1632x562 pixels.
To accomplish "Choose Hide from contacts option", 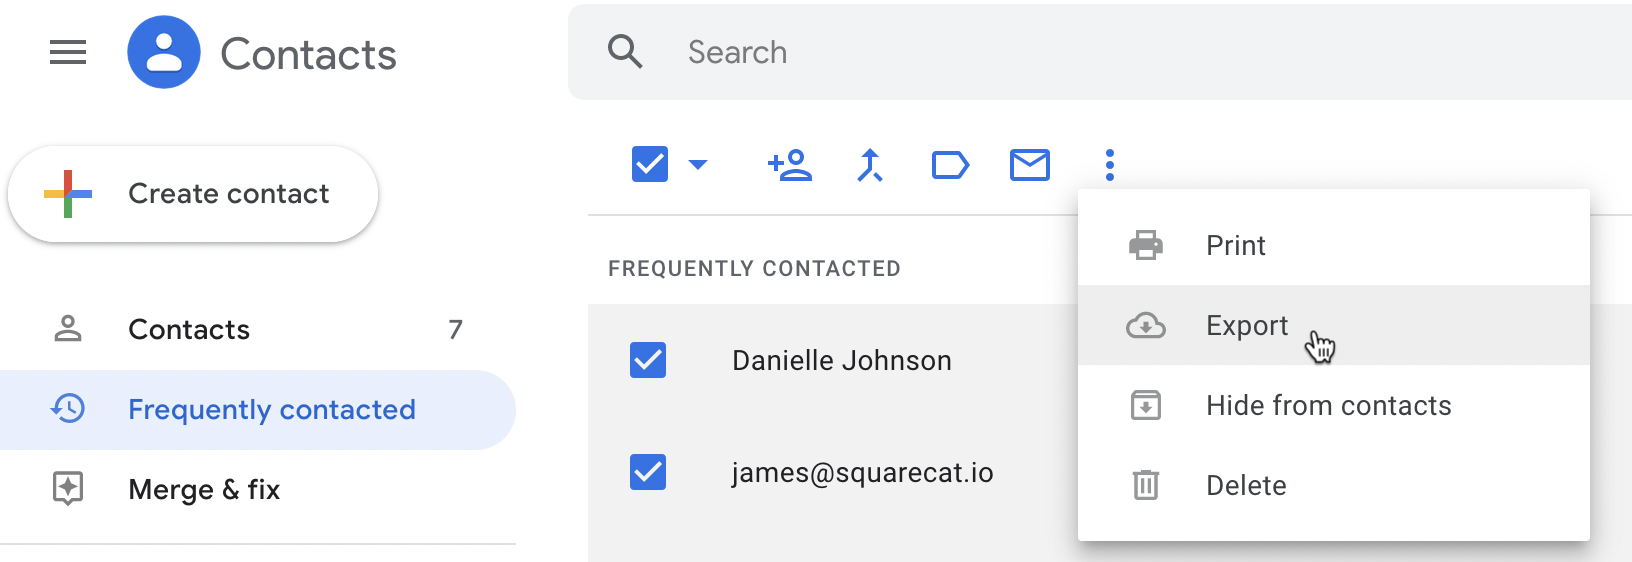I will (x=1328, y=405).
